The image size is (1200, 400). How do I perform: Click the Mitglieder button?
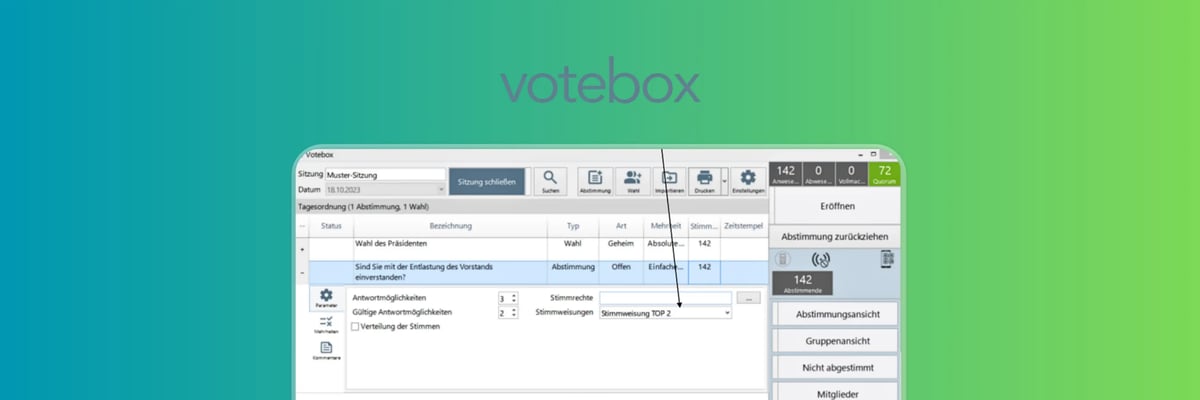(837, 392)
